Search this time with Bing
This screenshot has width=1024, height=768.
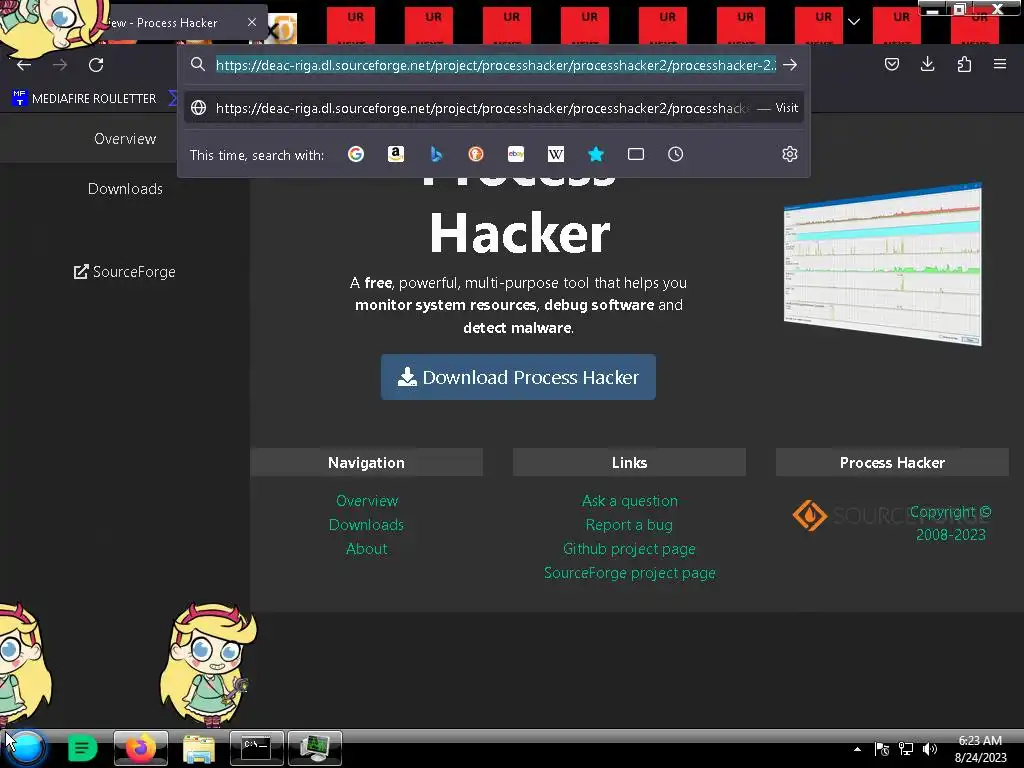tap(436, 154)
